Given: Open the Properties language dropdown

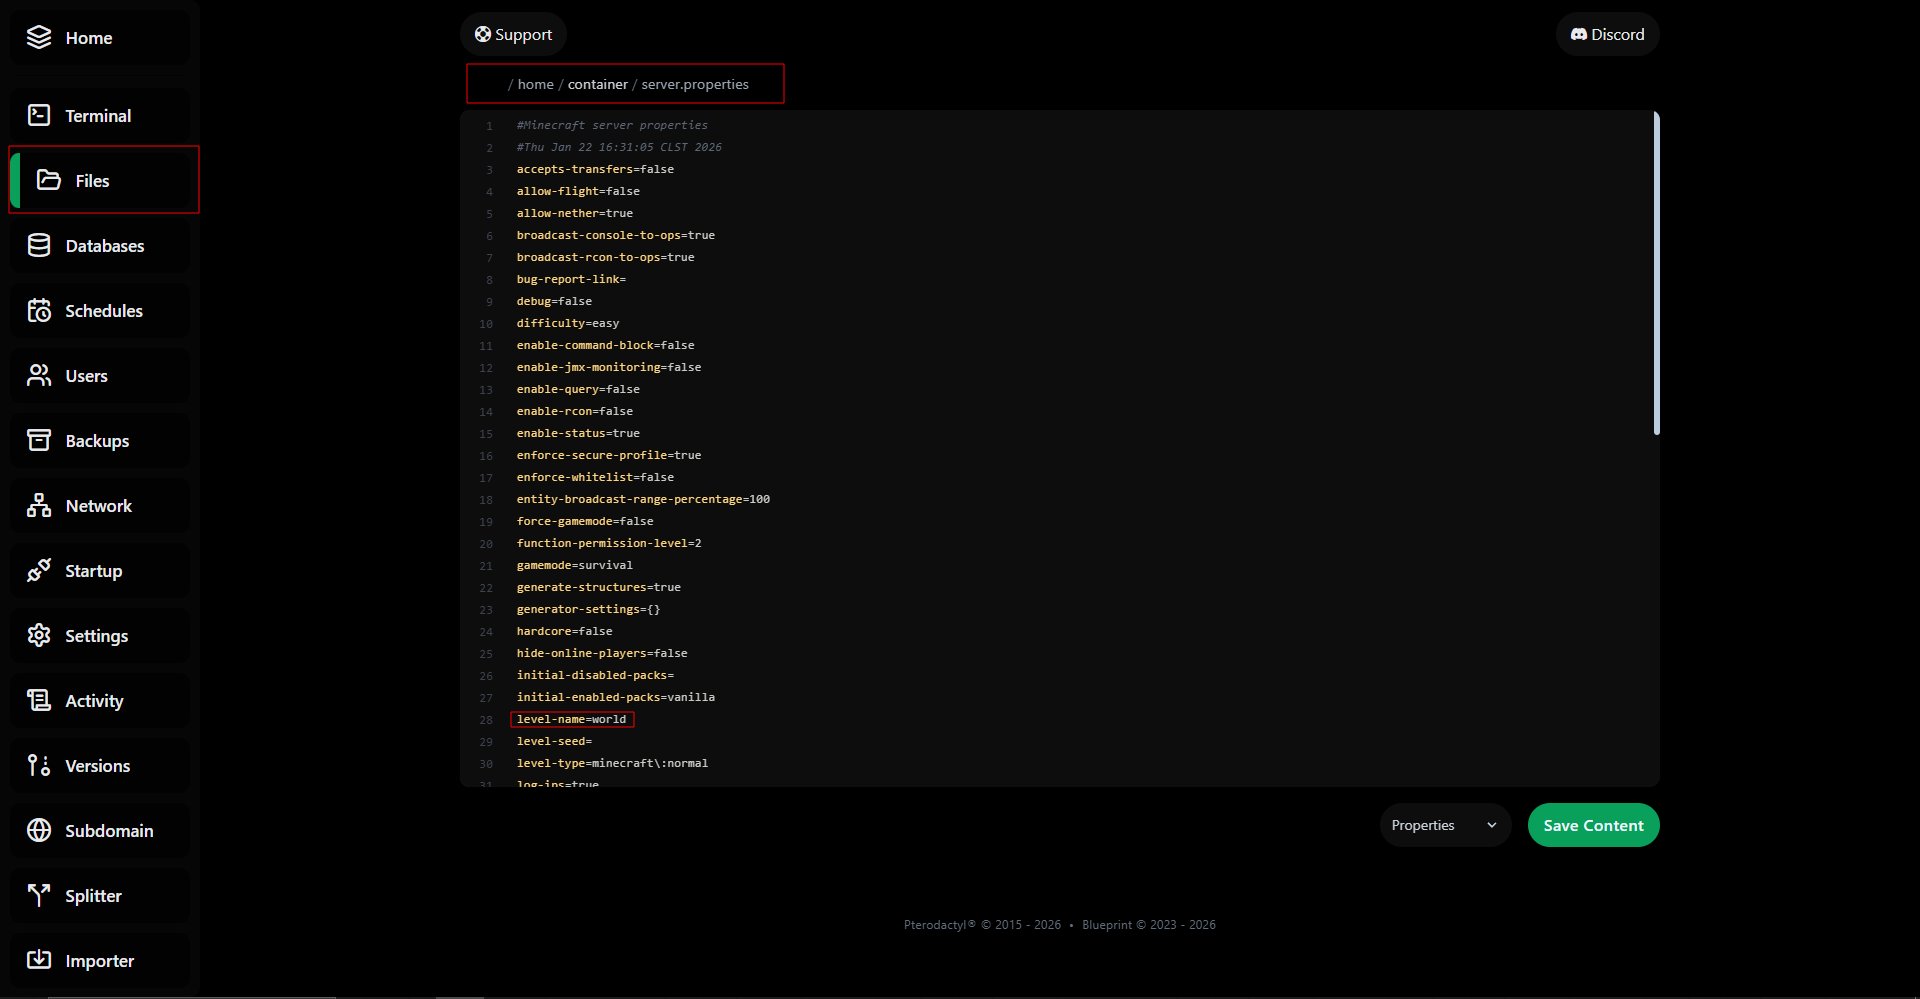Looking at the screenshot, I should (1445, 825).
